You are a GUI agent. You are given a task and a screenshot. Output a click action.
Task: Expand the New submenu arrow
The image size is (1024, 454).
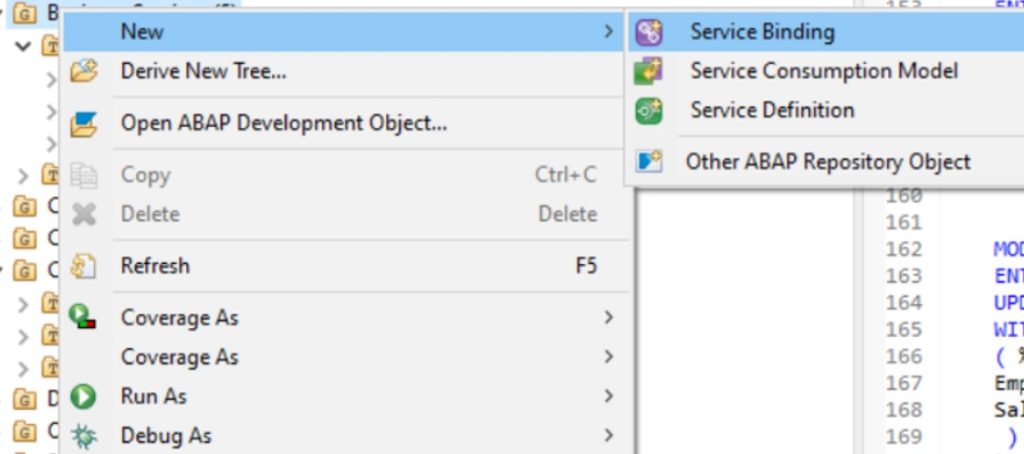608,32
